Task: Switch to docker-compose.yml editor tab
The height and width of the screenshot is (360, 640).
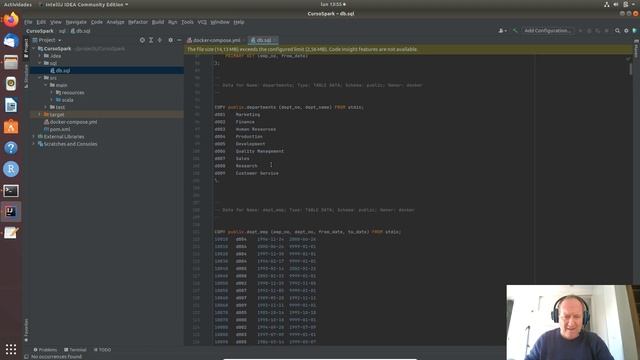Action: coord(213,40)
